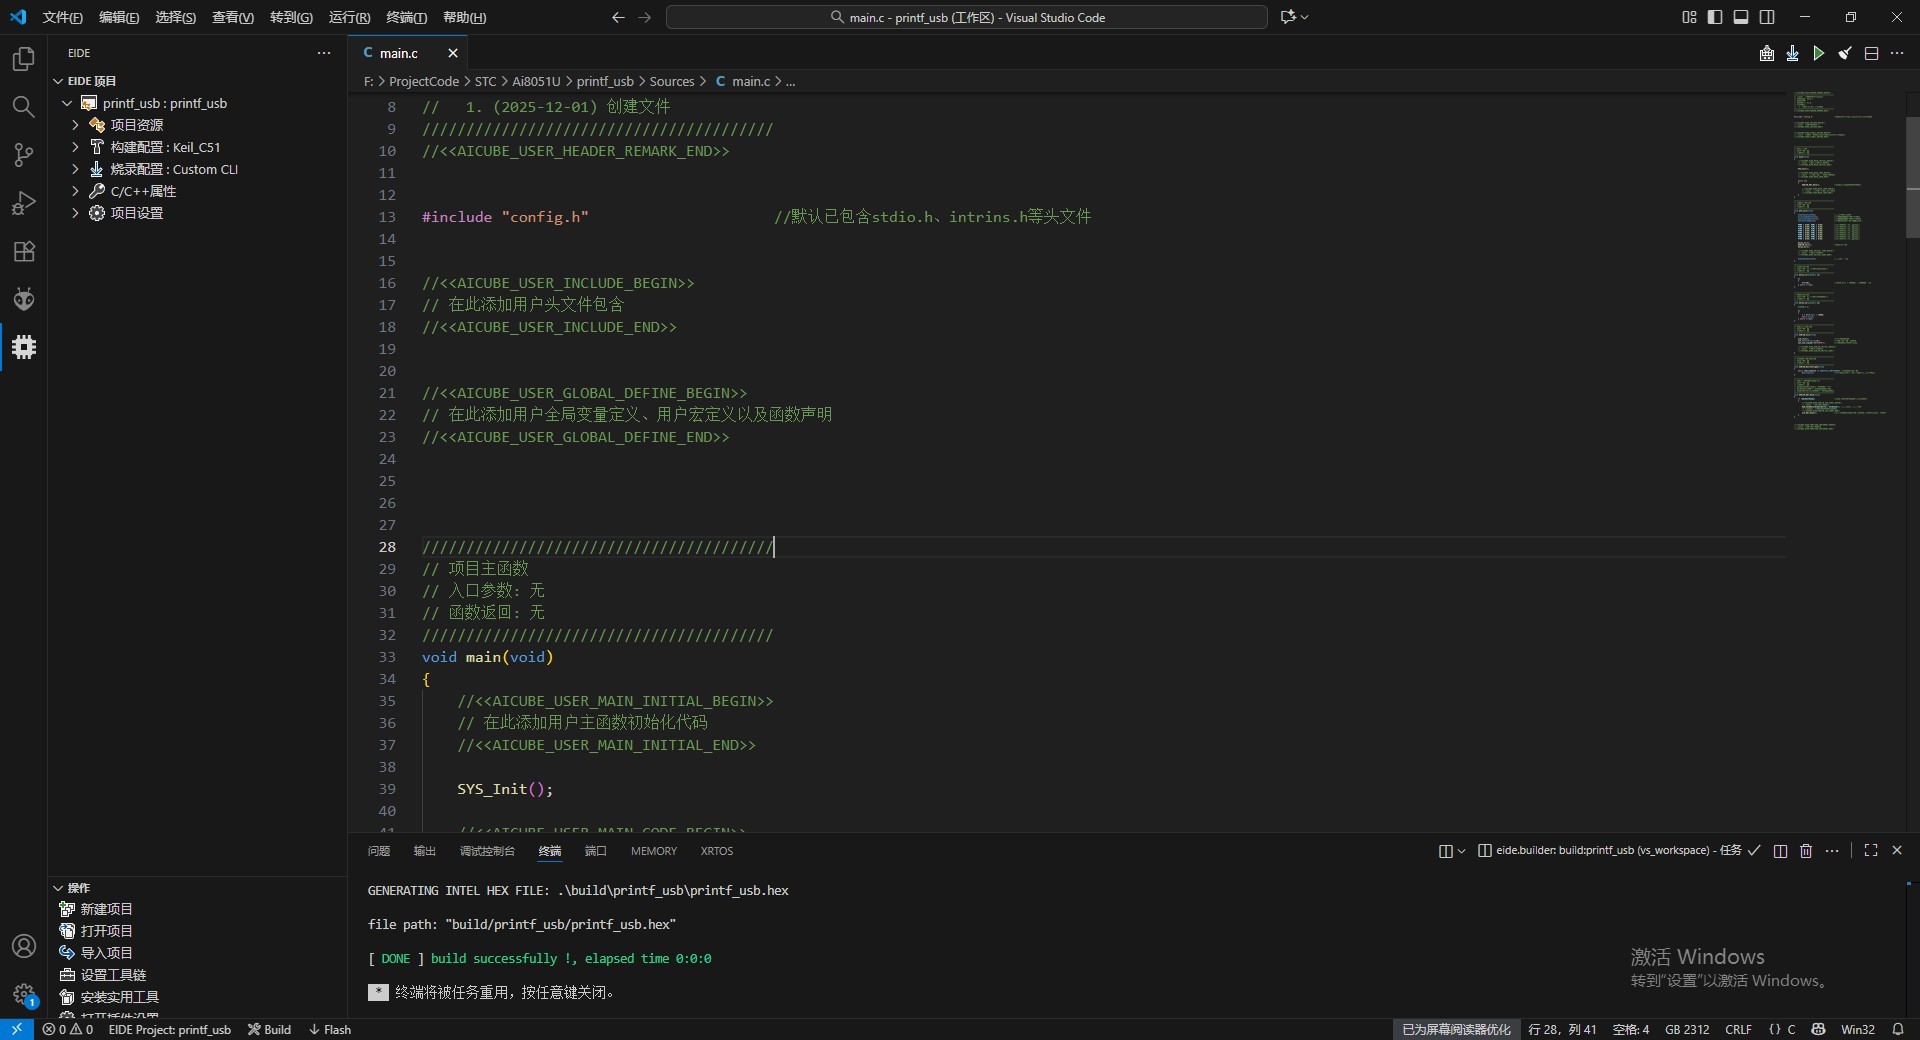Open the EIDE chip icon in activity bar

24,347
